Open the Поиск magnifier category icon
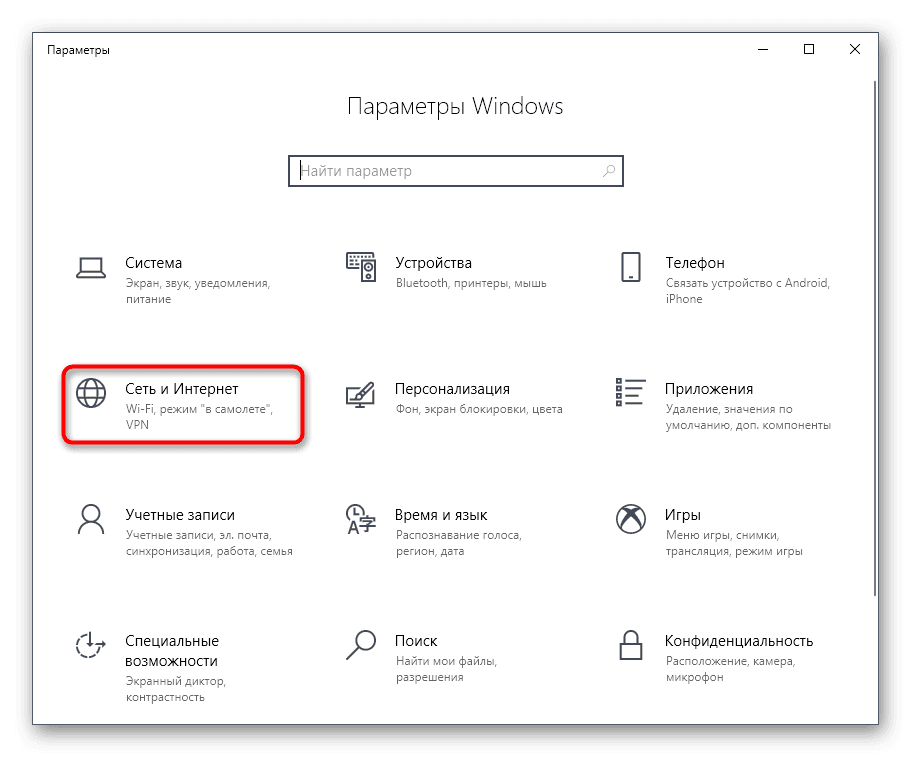Image resolution: width=911 pixels, height=757 pixels. tap(361, 645)
